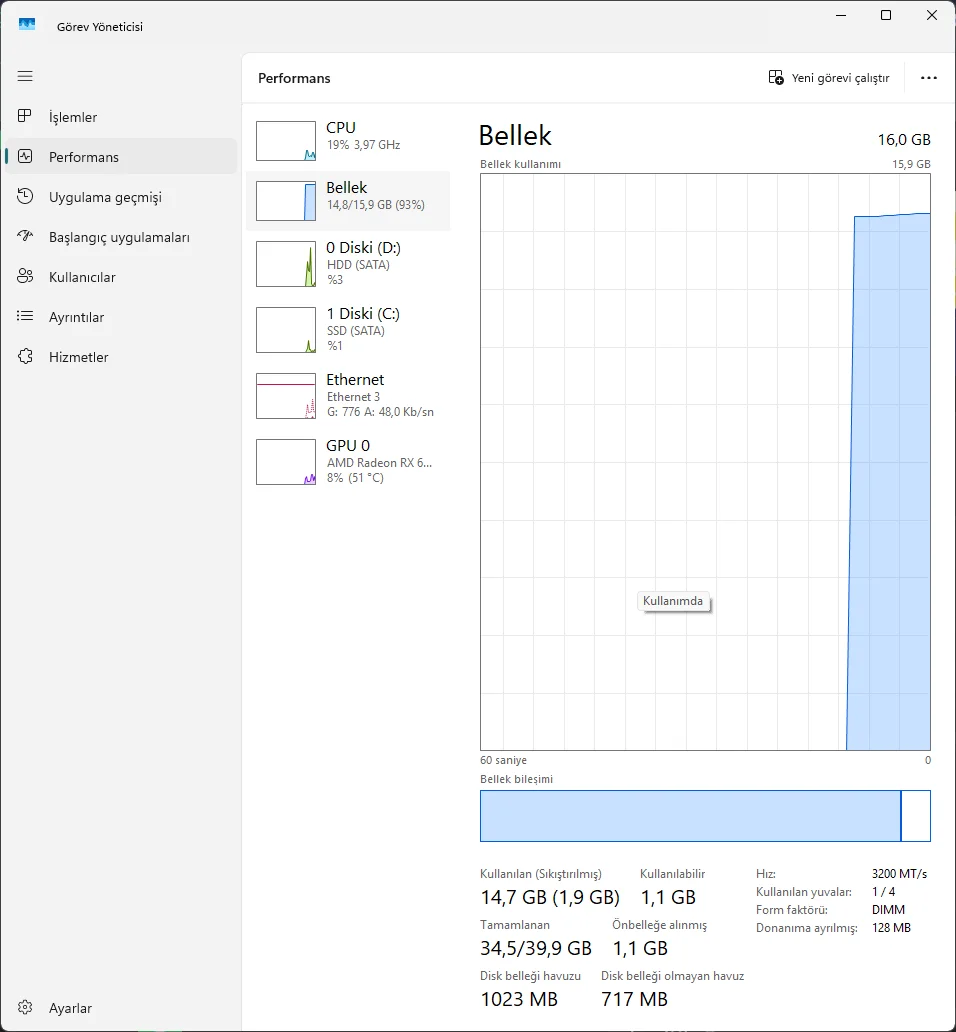The image size is (956, 1032).
Task: Click the '128 MB' hardware reserved value
Action: (x=892, y=928)
